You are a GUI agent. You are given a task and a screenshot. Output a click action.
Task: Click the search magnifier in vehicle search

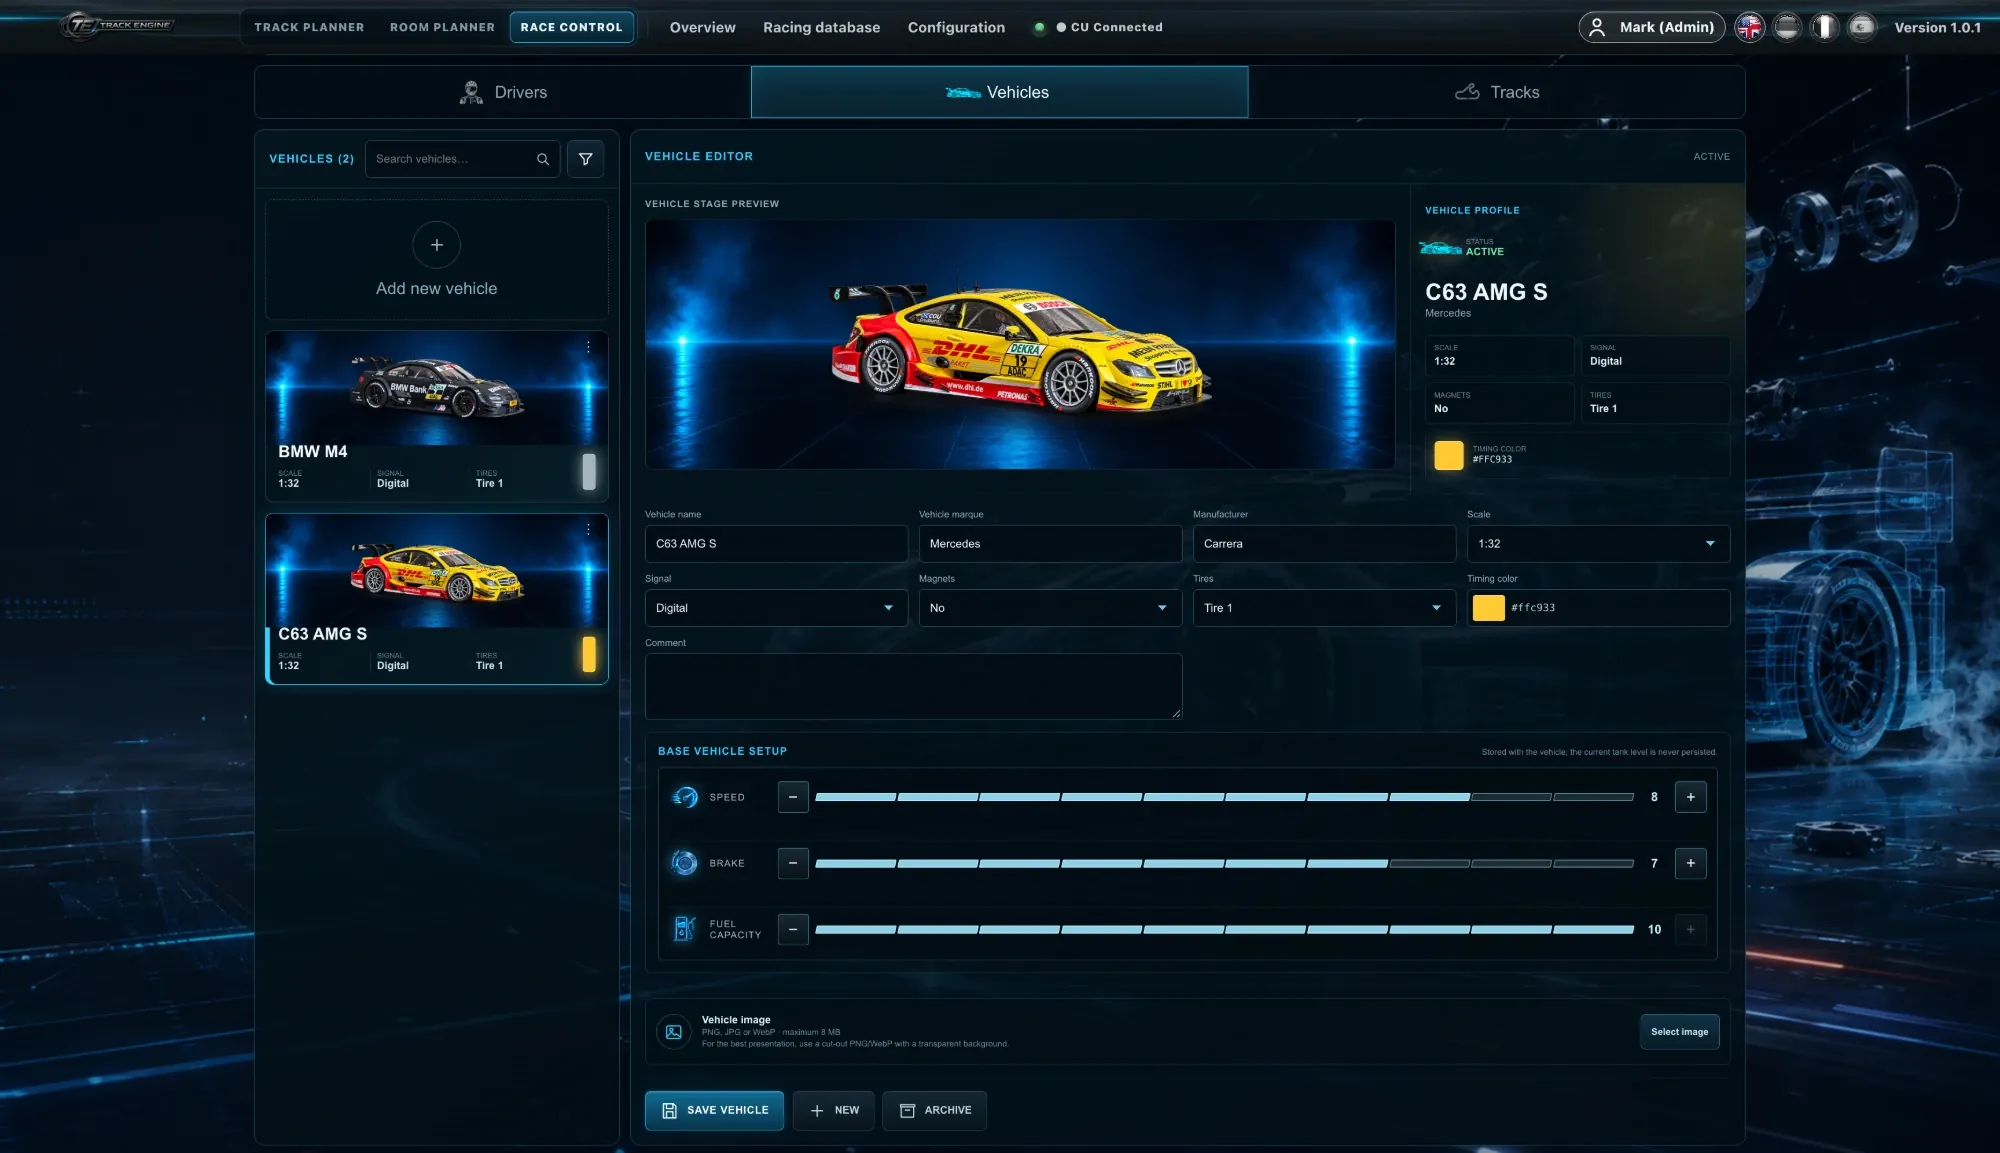pos(543,159)
